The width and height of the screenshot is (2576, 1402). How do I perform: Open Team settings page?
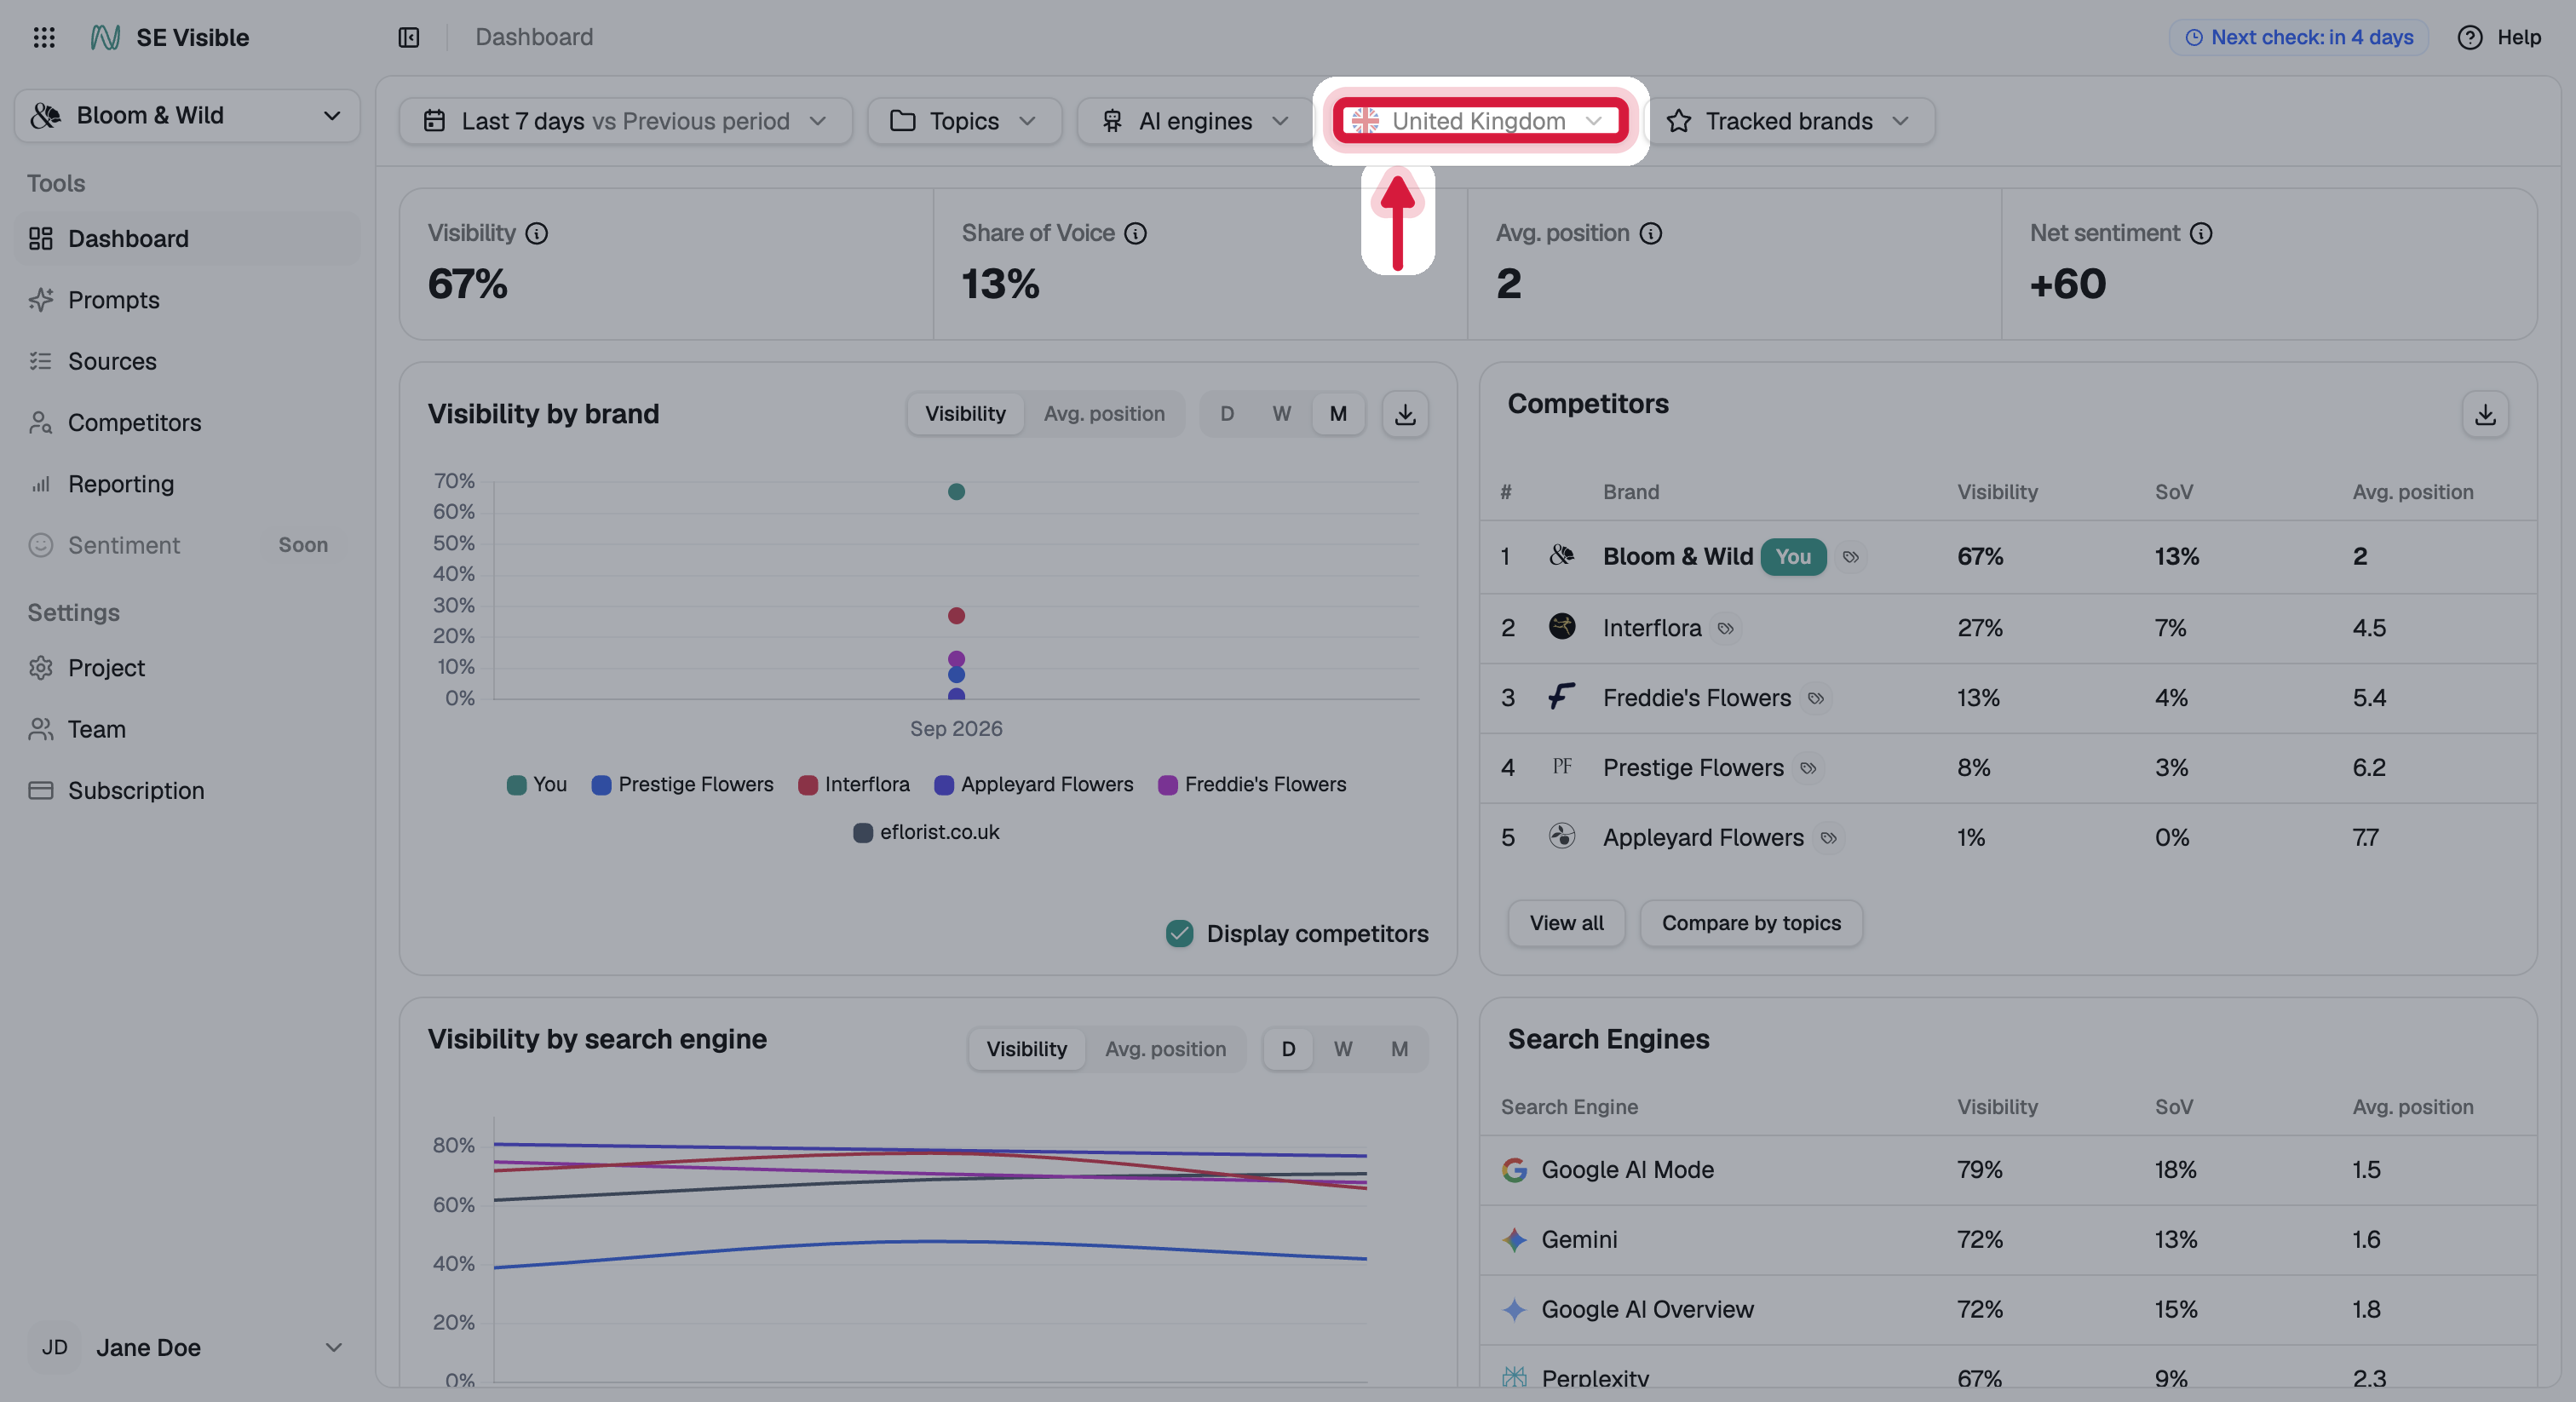187,729
